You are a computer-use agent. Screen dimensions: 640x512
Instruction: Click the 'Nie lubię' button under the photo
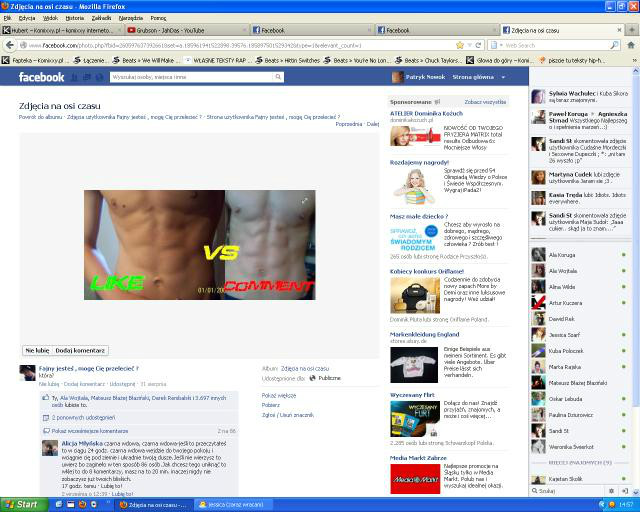(x=37, y=350)
